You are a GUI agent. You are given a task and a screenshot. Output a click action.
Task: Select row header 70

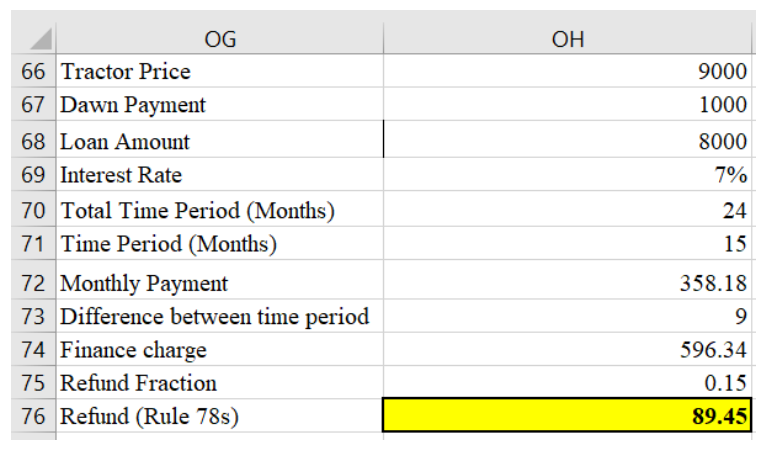pyautogui.click(x=34, y=211)
